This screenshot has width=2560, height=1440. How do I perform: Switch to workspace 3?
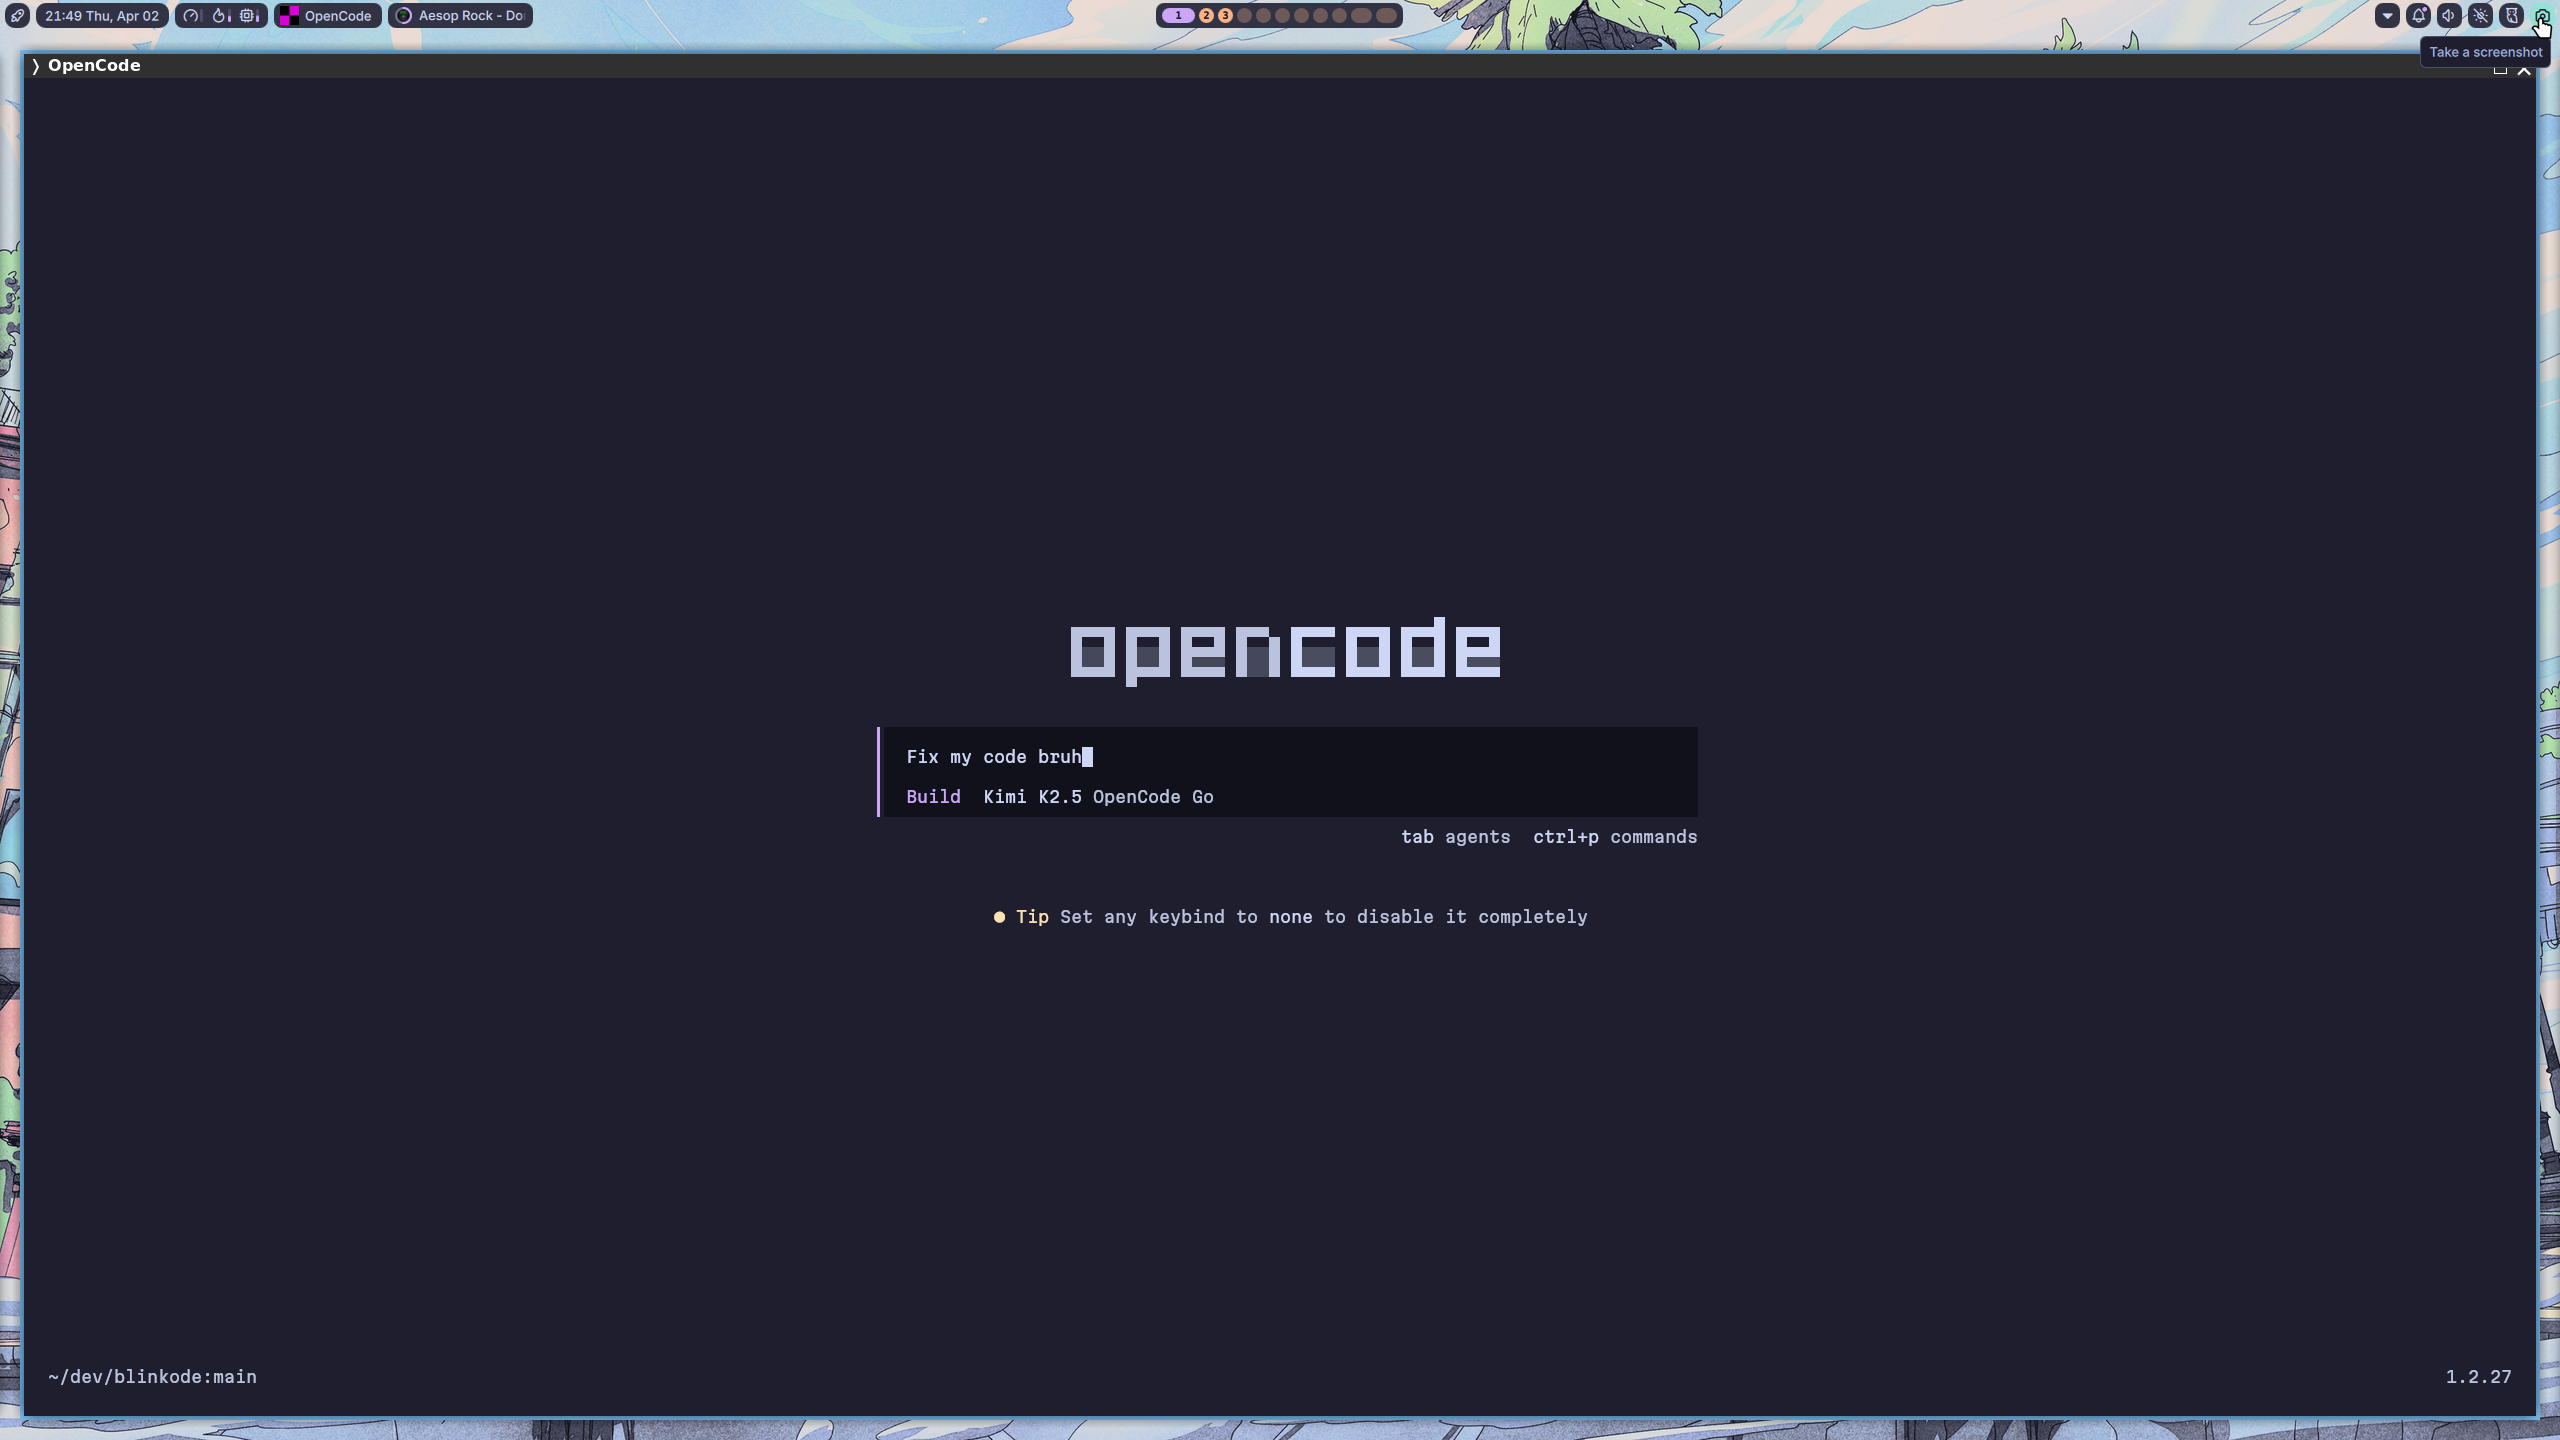[x=1225, y=16]
